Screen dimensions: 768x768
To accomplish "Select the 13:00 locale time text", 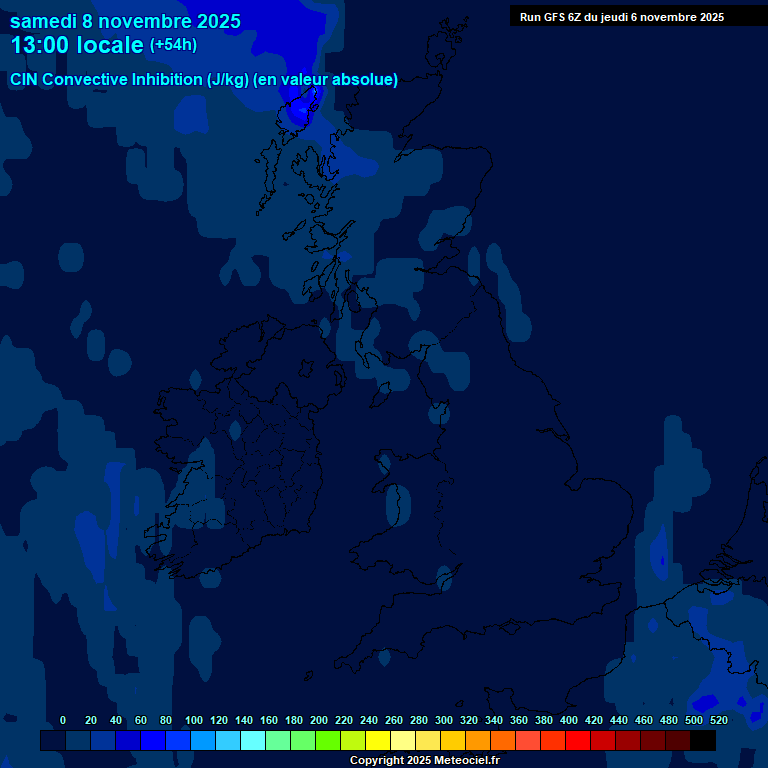I will [77, 45].
